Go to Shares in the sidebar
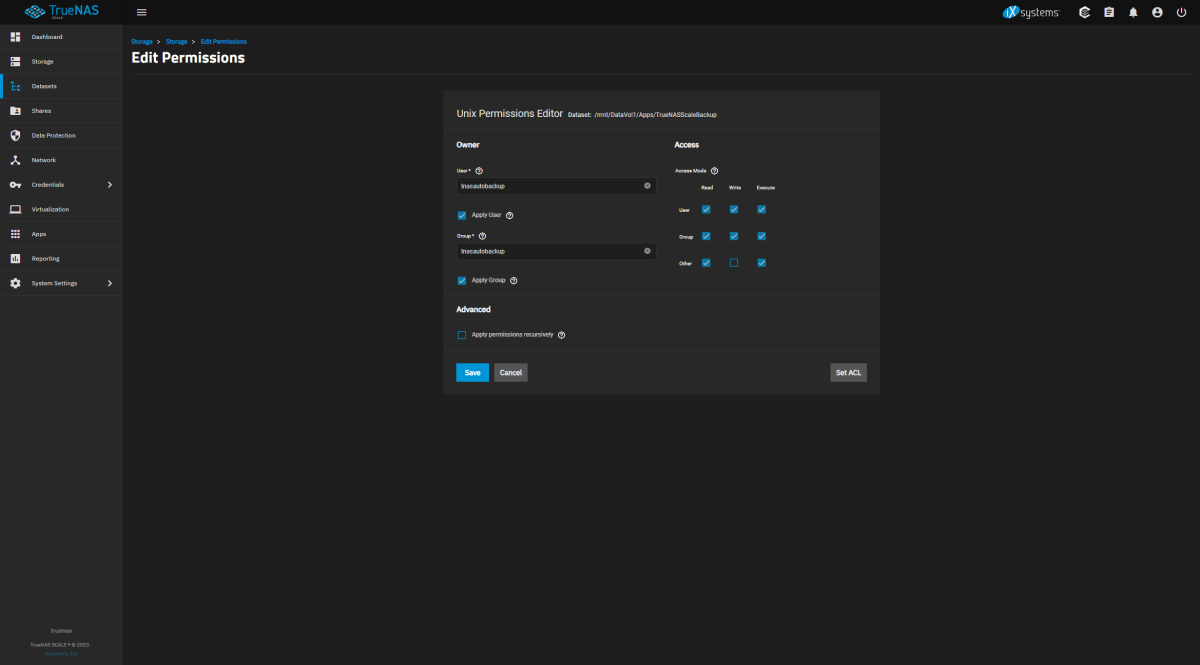The image size is (1200, 665). (61, 111)
